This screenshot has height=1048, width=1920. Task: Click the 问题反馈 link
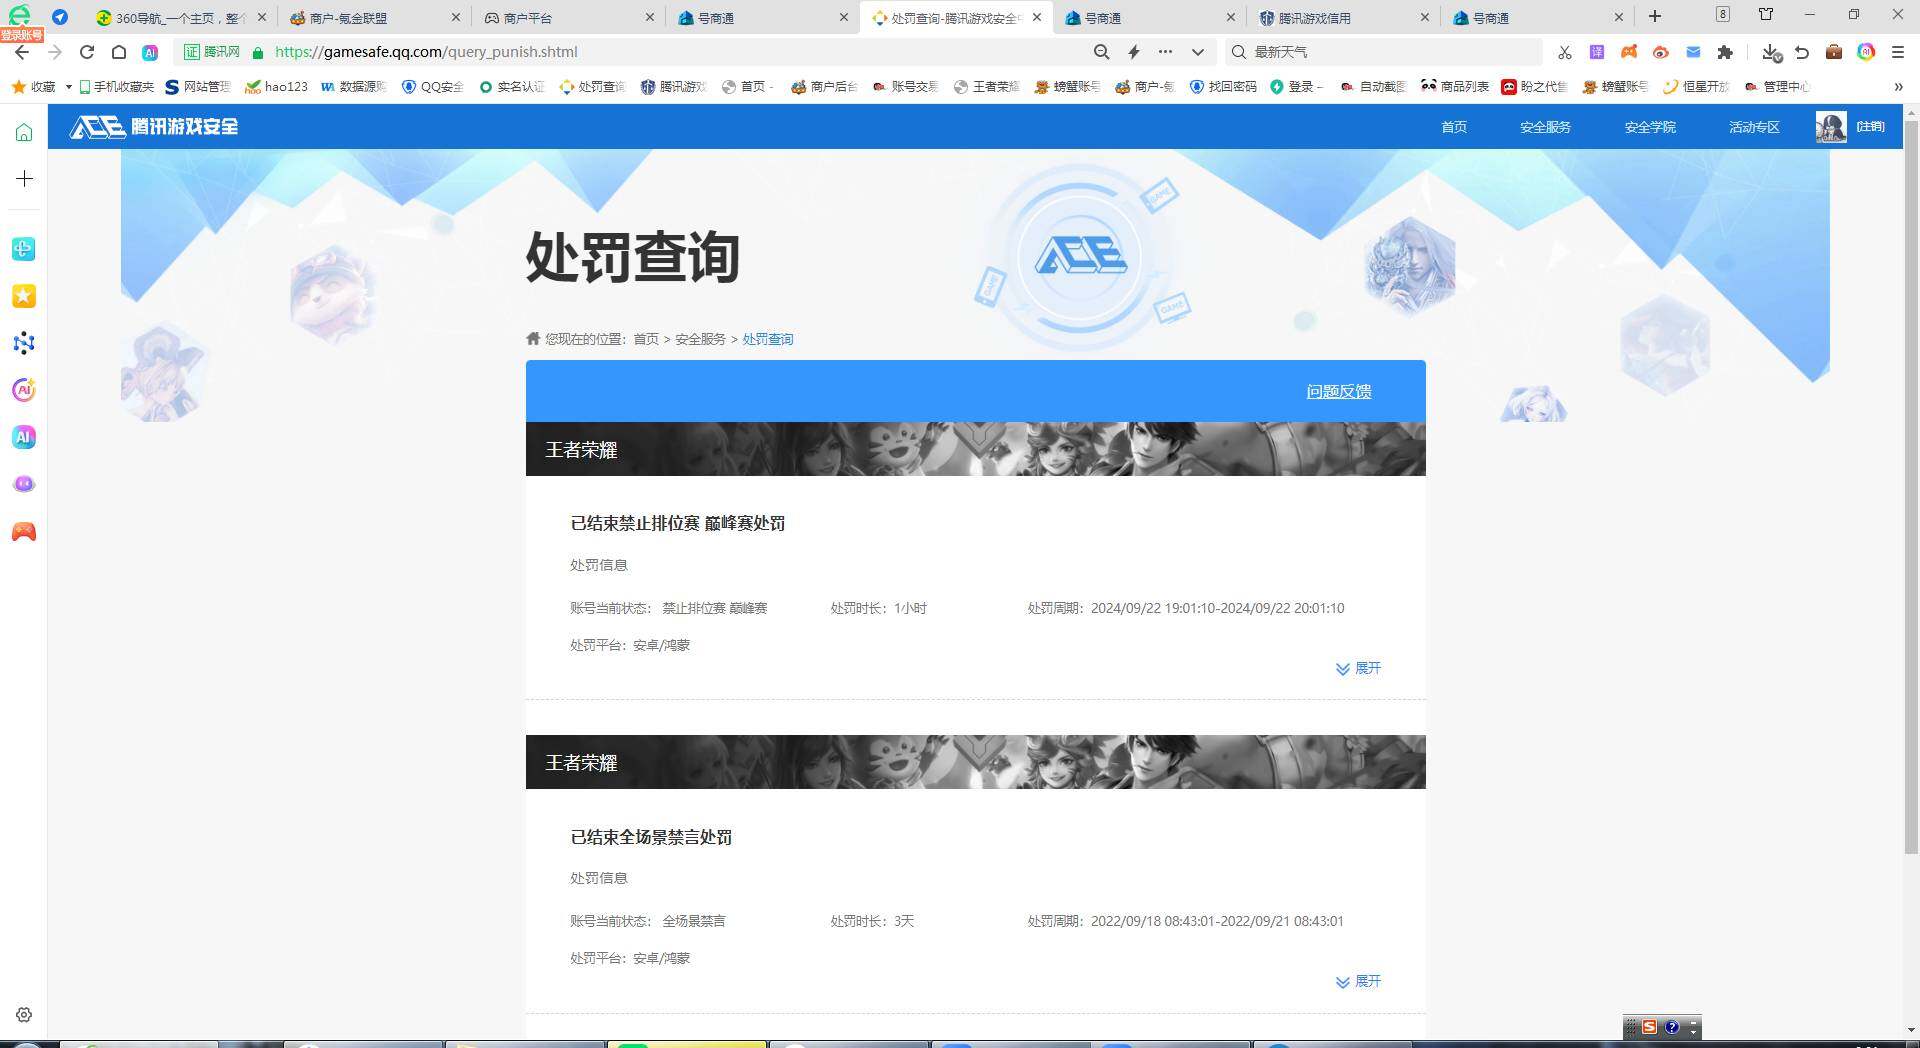tap(1338, 391)
